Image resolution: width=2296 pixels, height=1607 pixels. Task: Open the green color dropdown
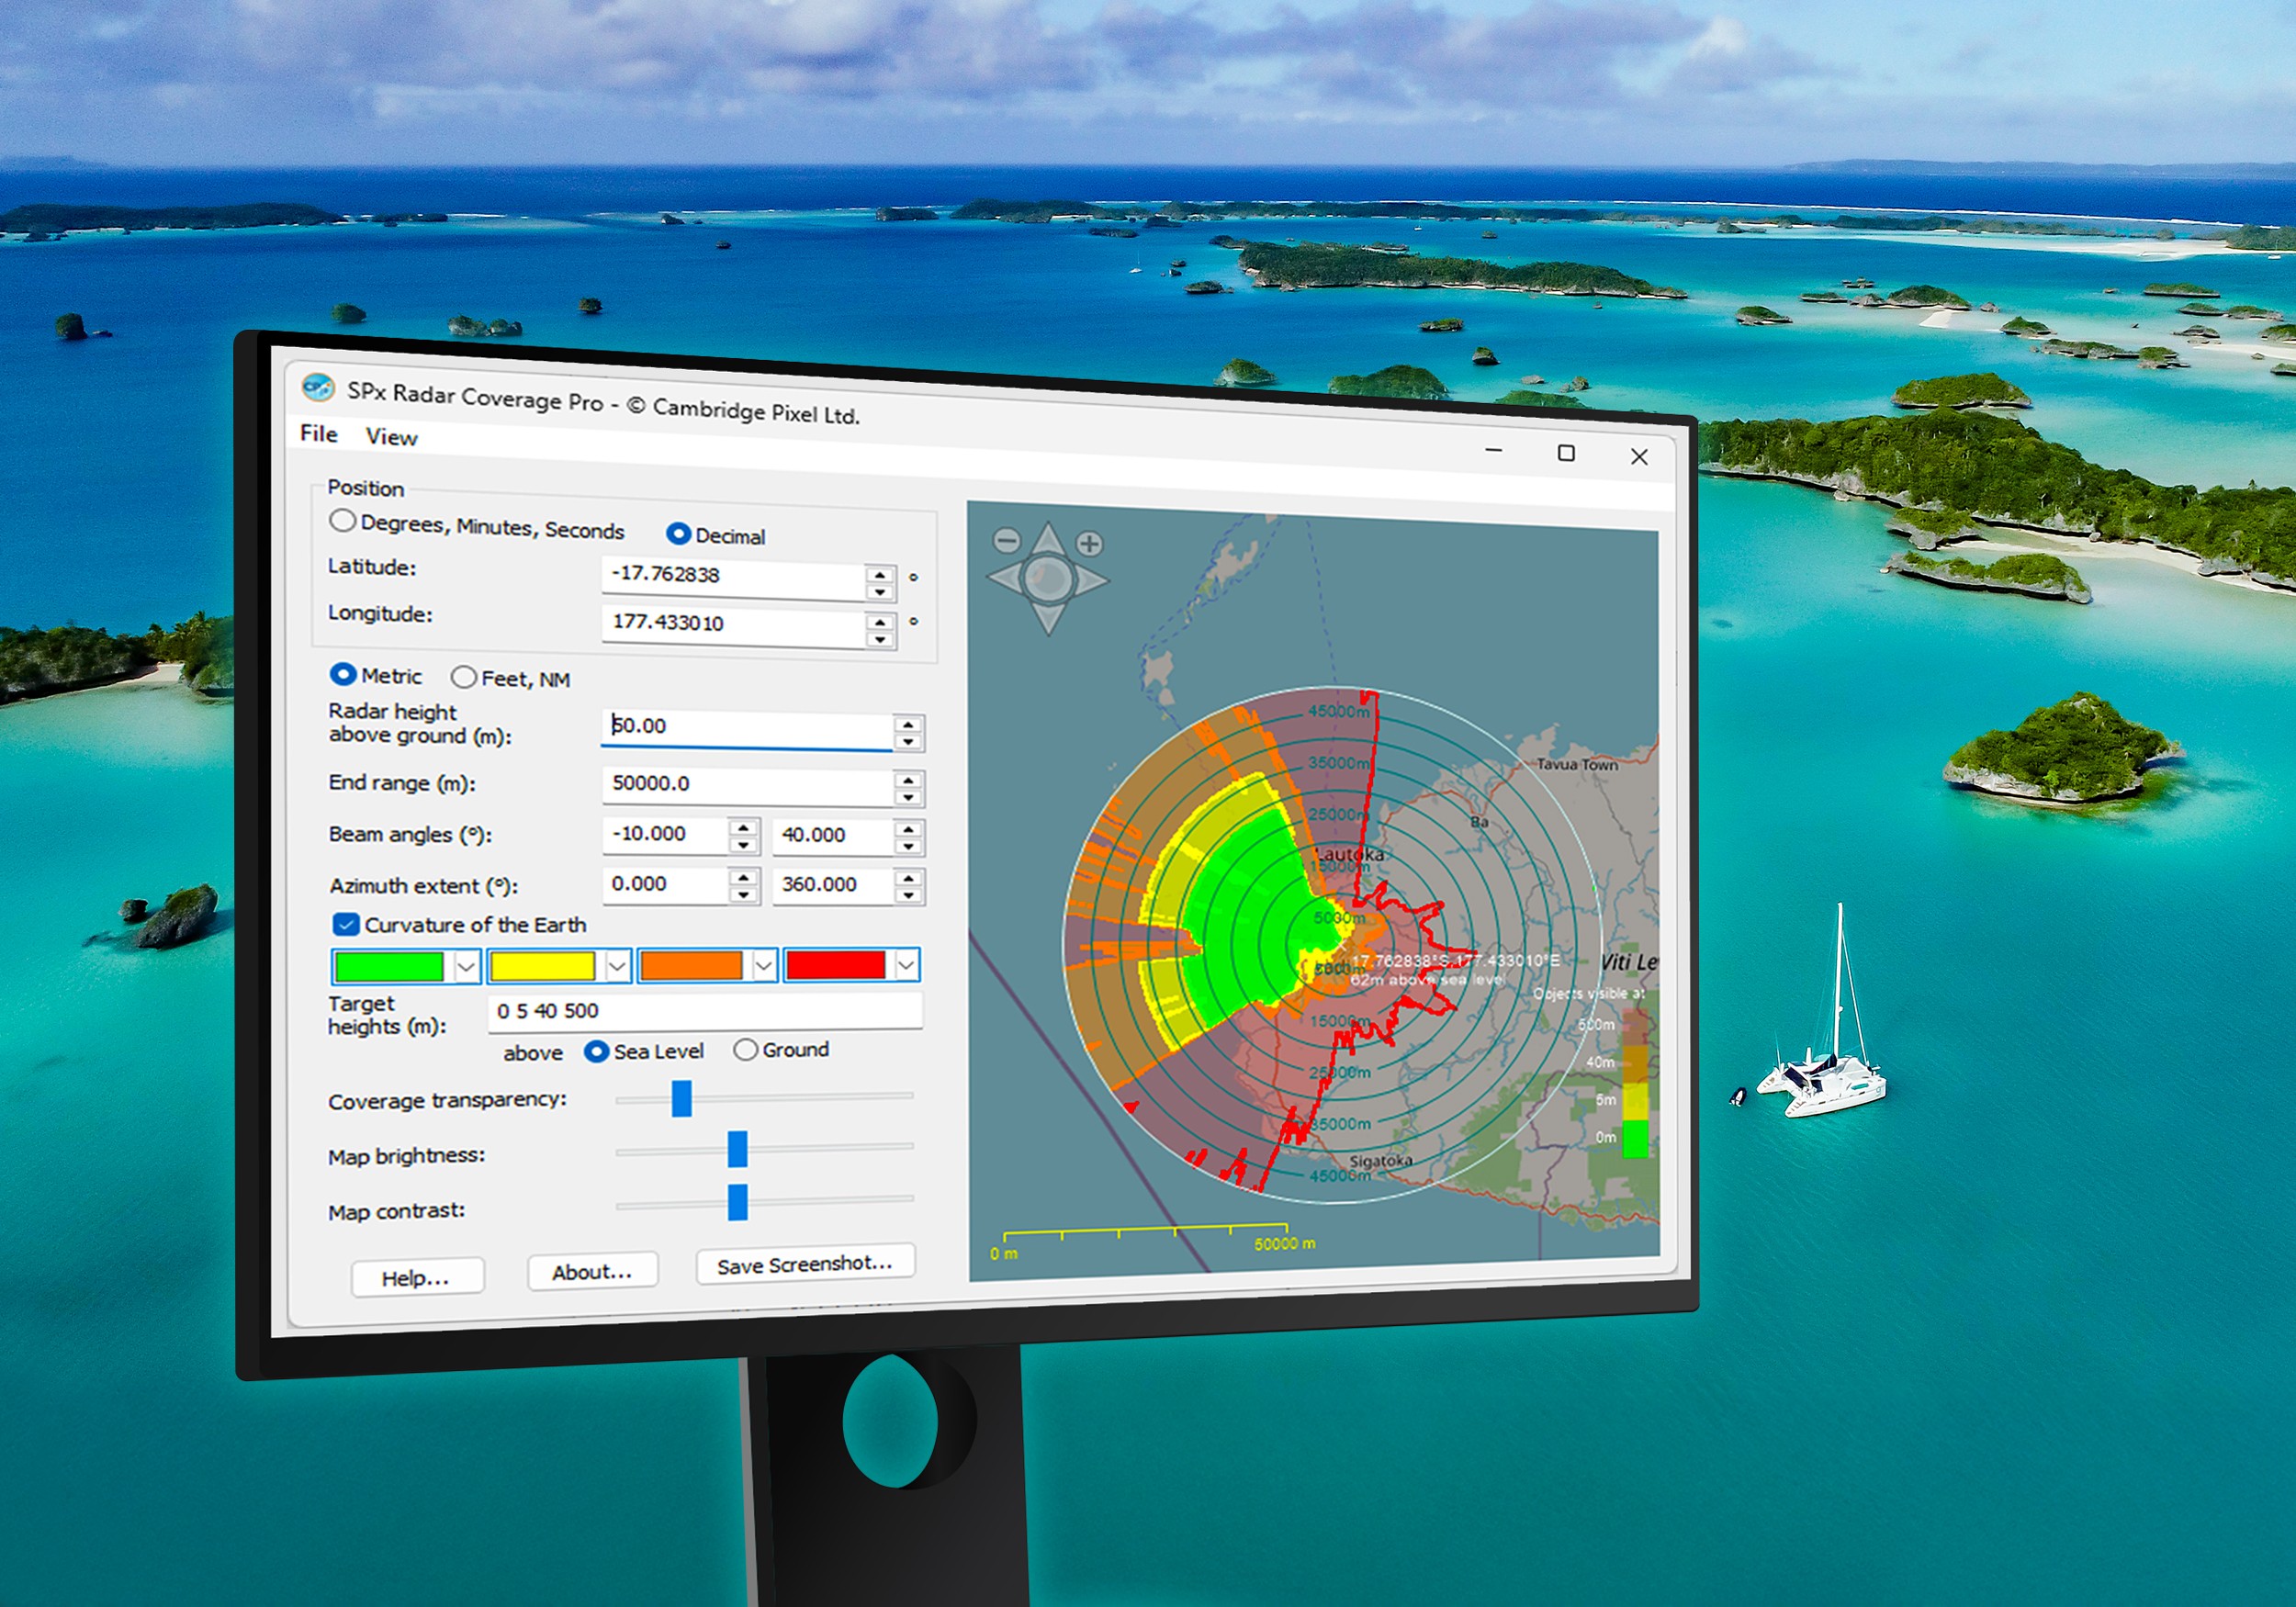pos(466,966)
